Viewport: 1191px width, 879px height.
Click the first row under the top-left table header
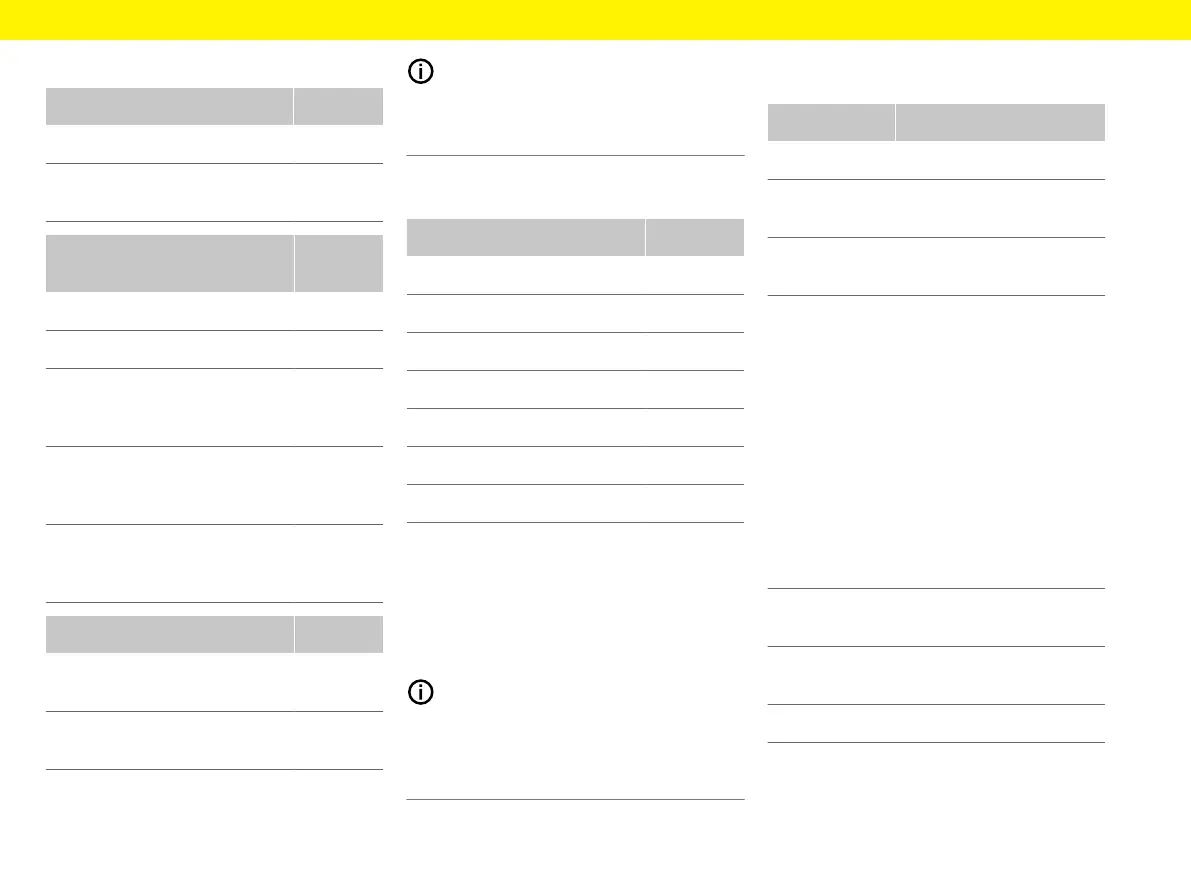coord(214,144)
